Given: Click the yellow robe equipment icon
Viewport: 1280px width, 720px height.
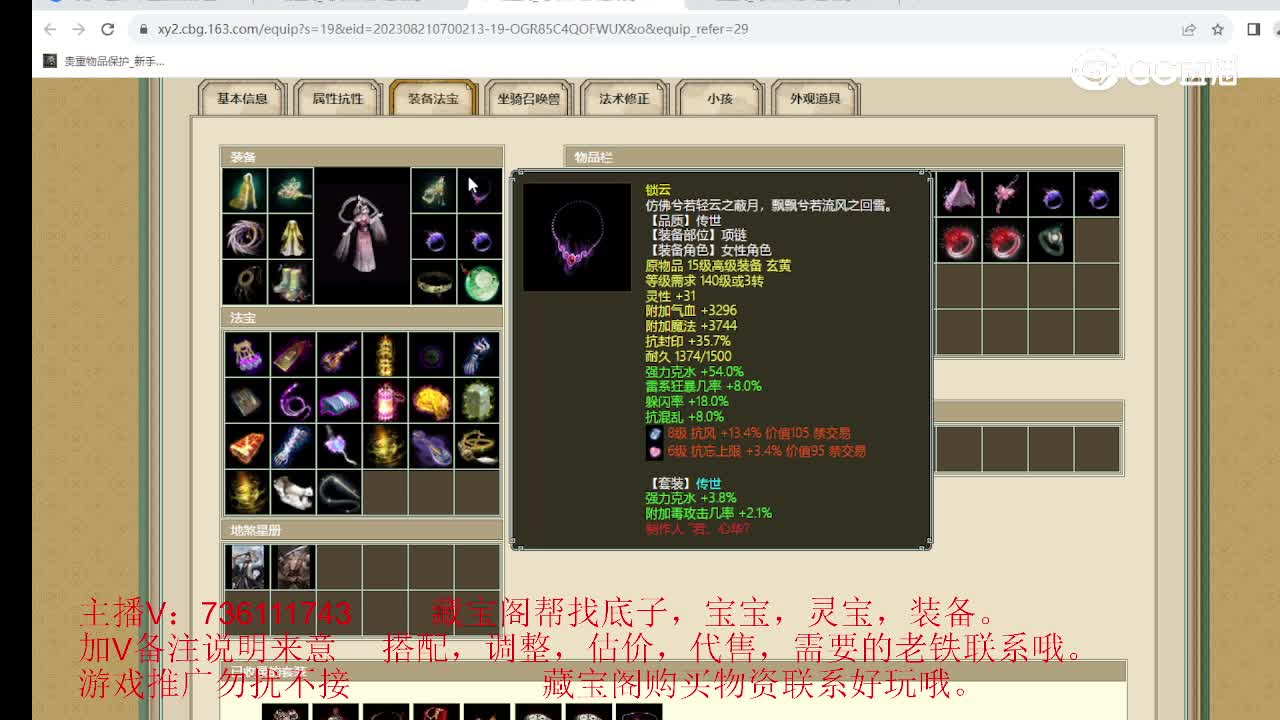Looking at the screenshot, I should (291, 237).
